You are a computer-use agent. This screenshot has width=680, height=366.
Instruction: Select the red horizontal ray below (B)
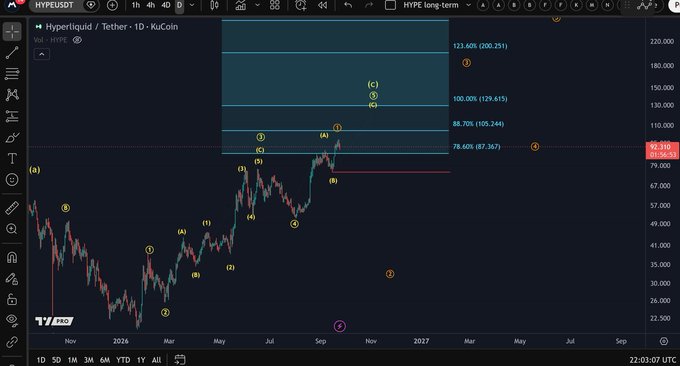coord(391,172)
